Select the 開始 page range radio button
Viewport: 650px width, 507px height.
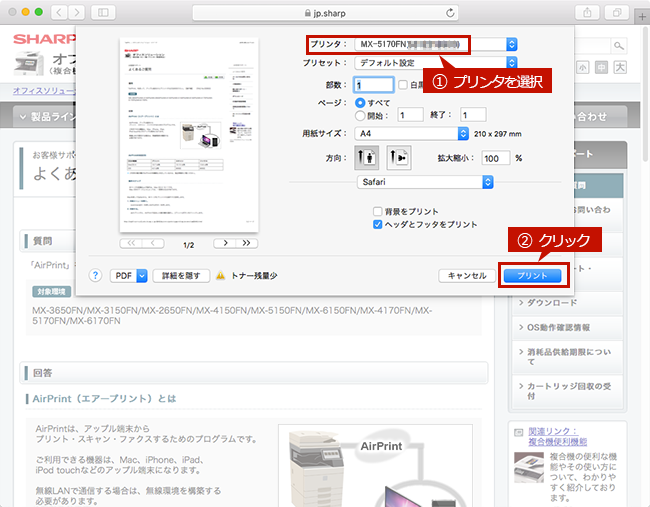(x=360, y=115)
